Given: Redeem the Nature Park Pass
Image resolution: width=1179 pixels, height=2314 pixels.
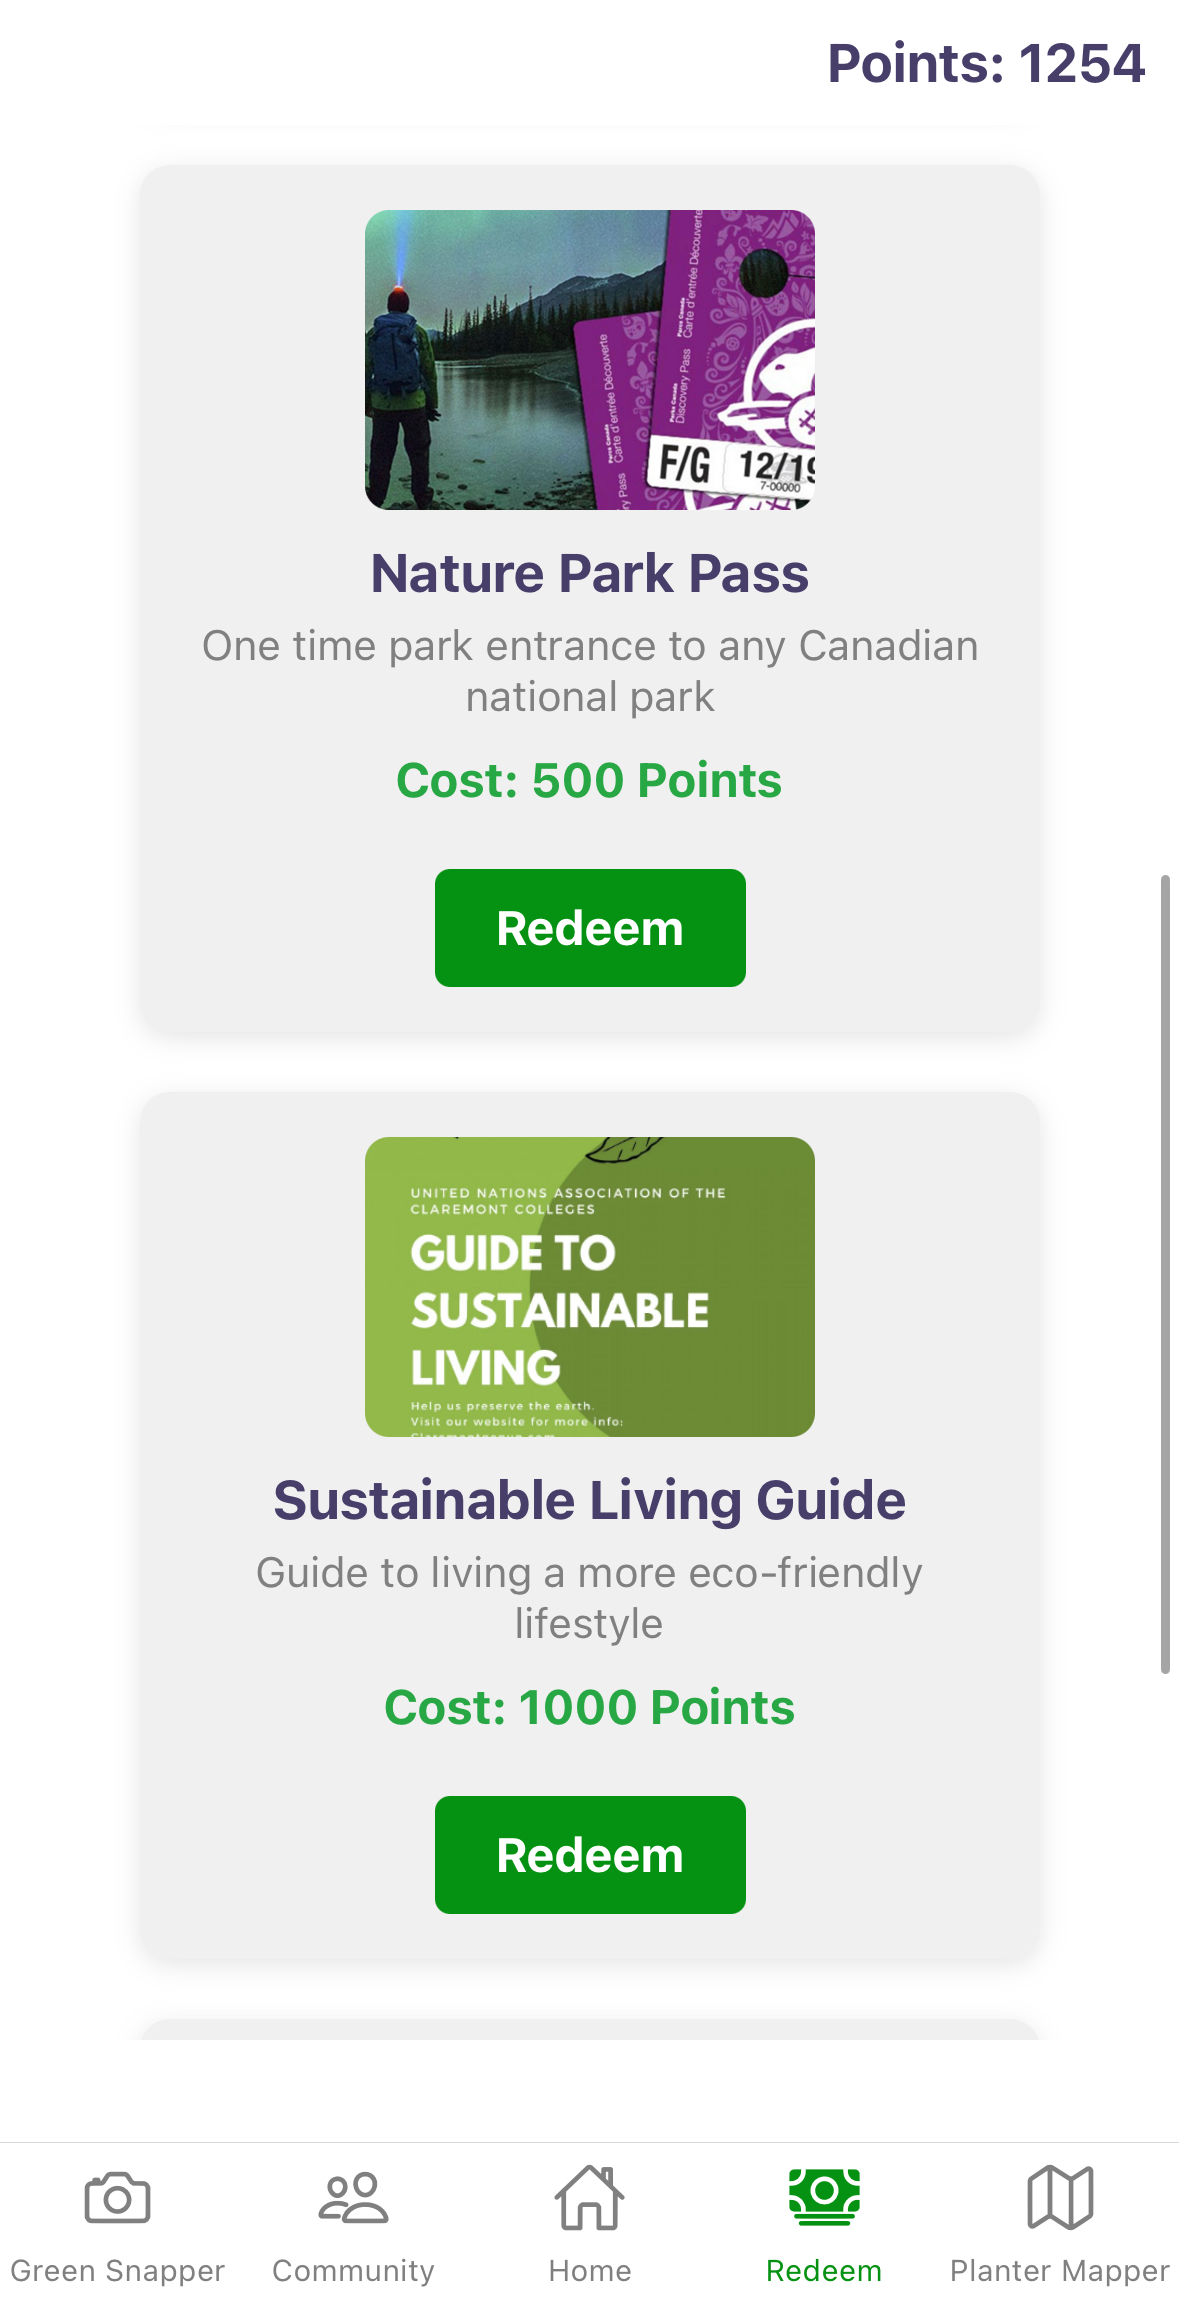Looking at the screenshot, I should tap(590, 928).
